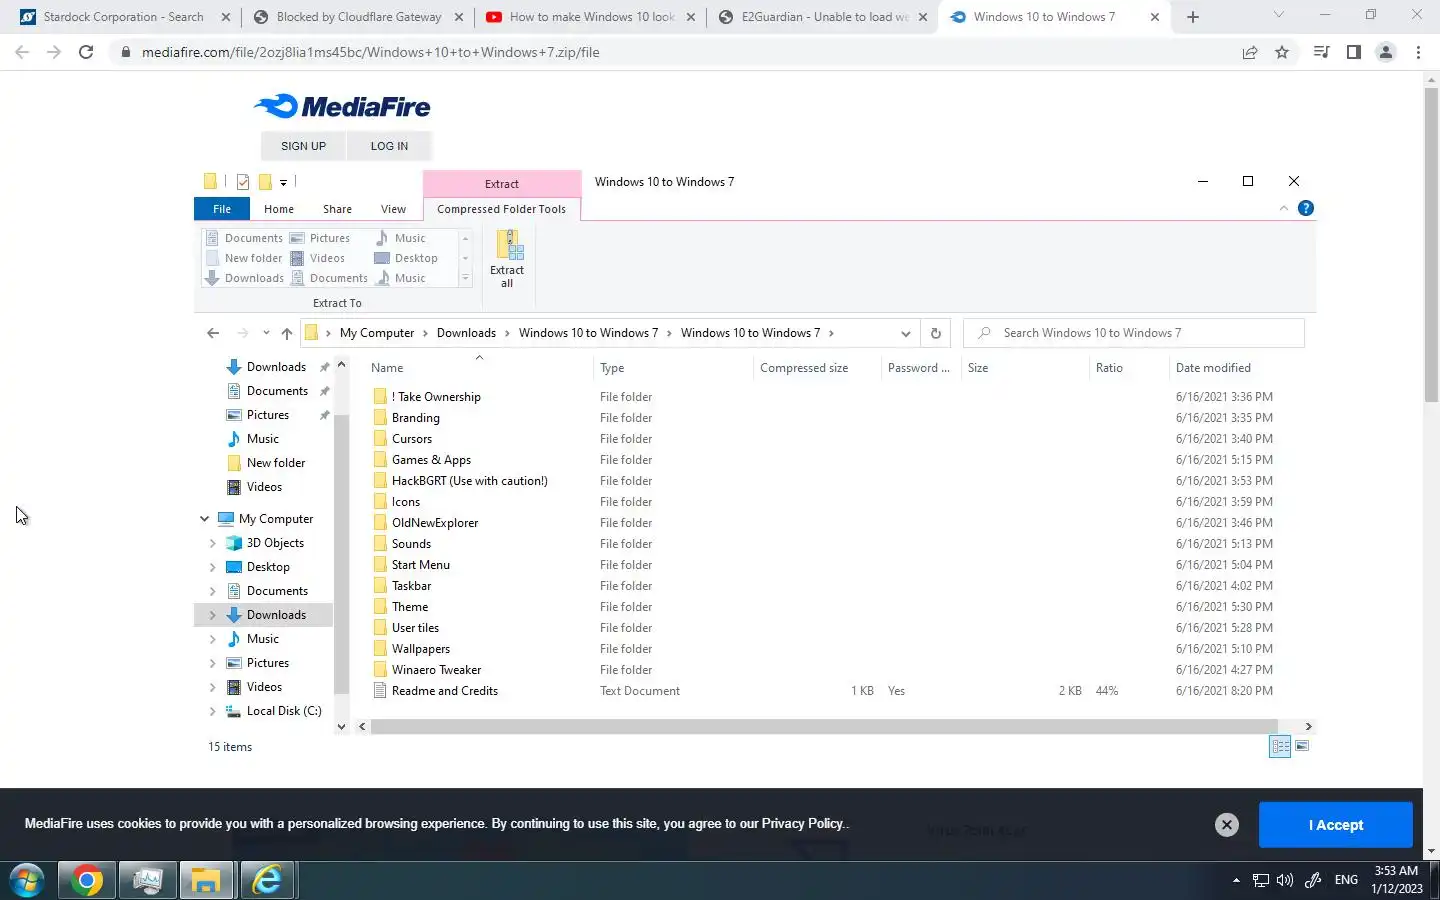This screenshot has height=900, width=1440.
Task: Open a new Chrome tab with plus icon
Action: click(x=1192, y=17)
